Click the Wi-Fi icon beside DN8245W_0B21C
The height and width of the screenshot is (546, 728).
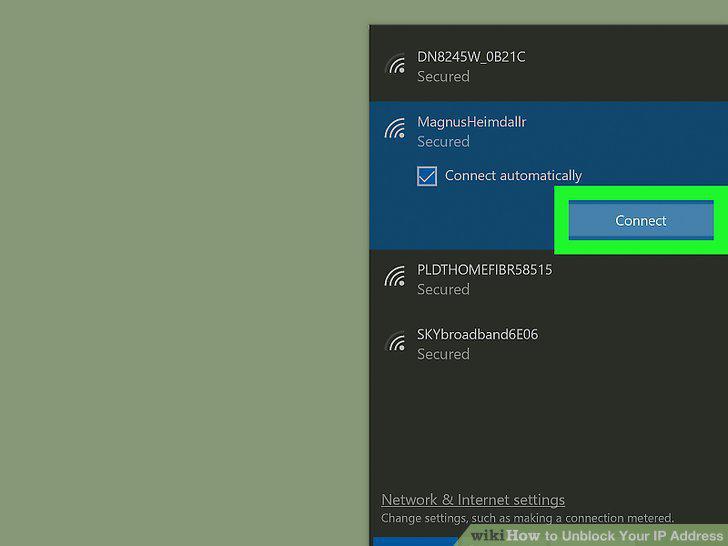tap(395, 65)
